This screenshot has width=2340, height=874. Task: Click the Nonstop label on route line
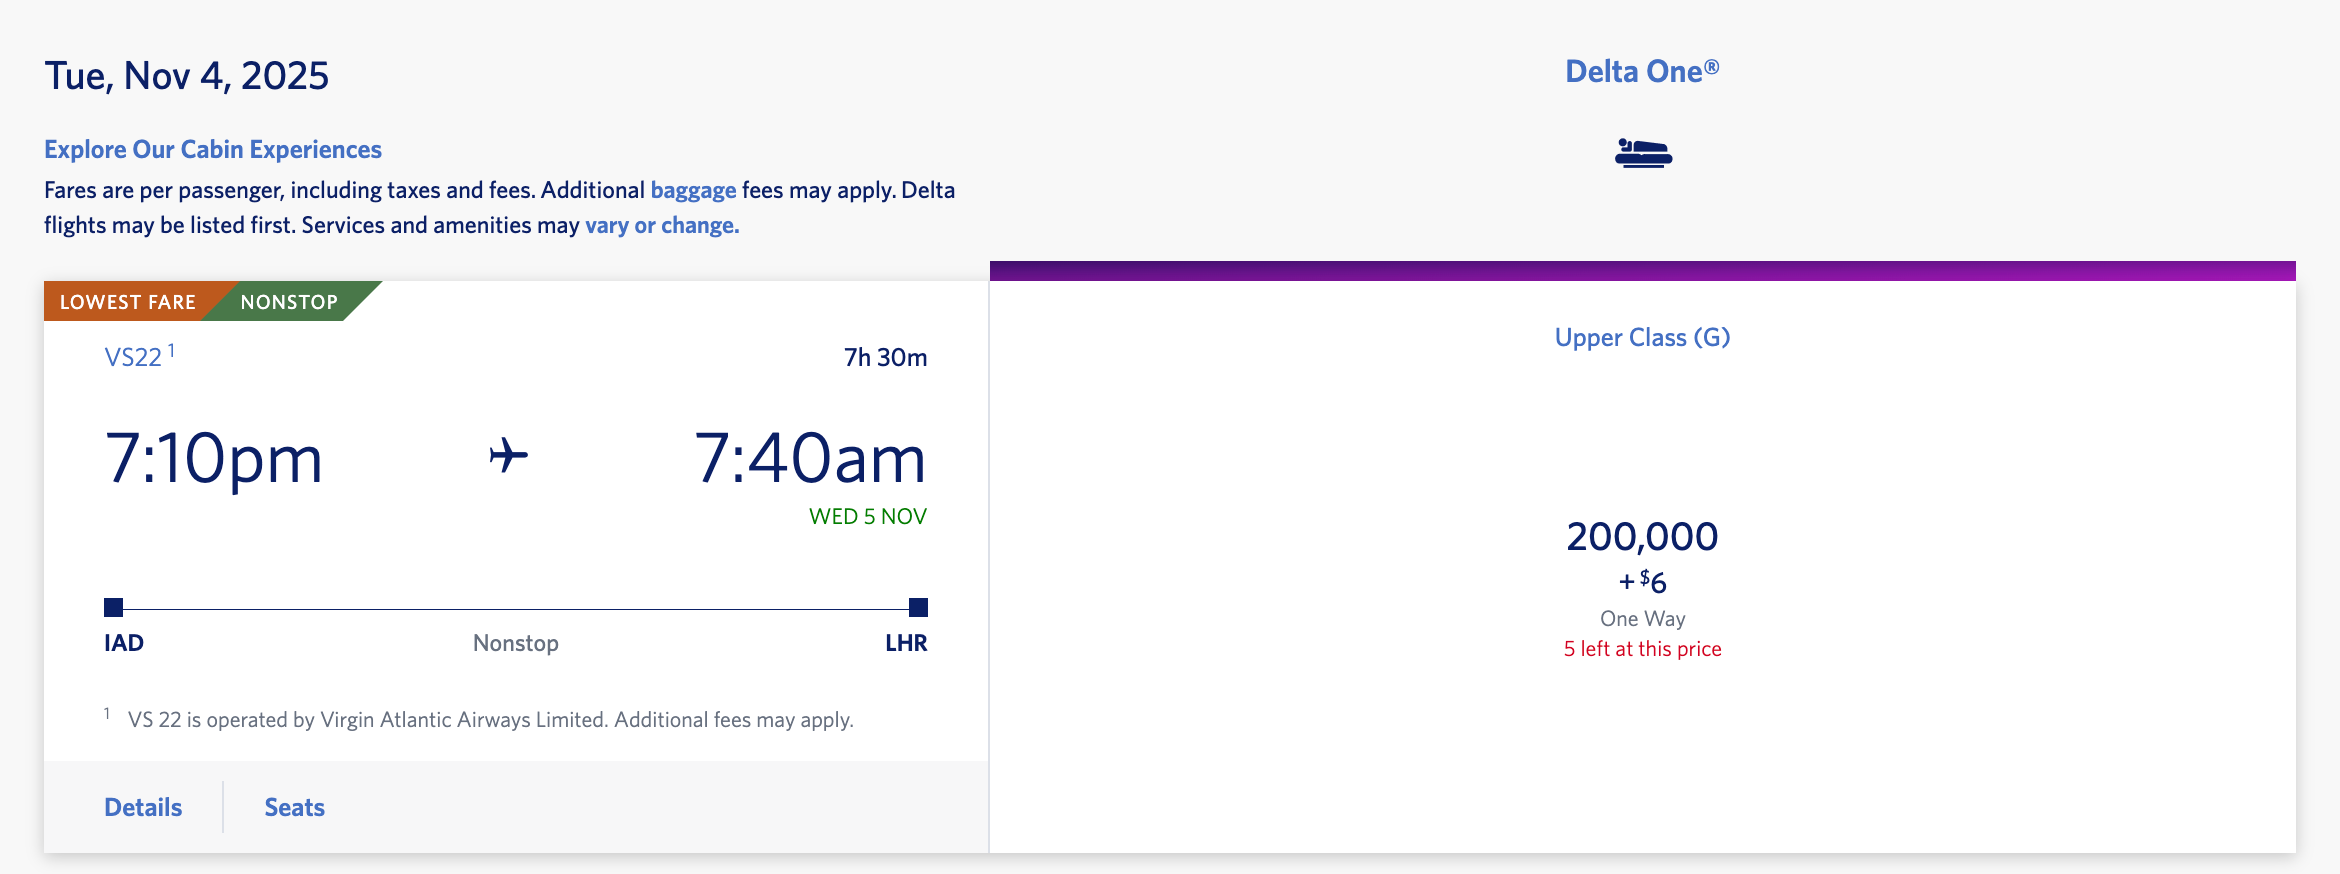(516, 643)
